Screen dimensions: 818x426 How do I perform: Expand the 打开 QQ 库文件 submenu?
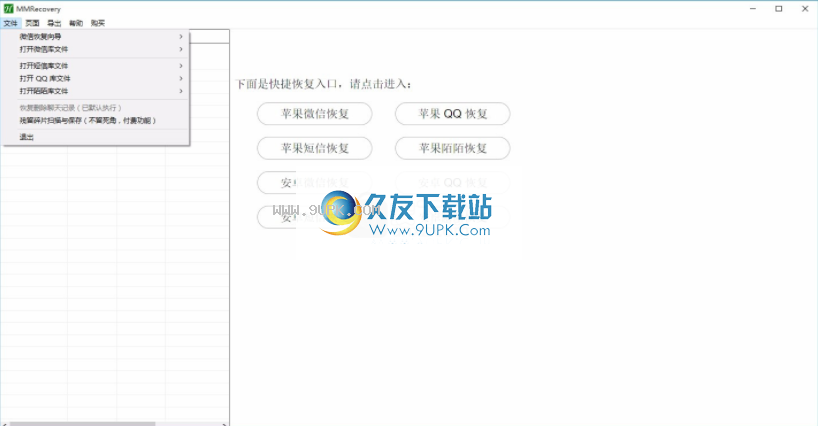point(96,78)
